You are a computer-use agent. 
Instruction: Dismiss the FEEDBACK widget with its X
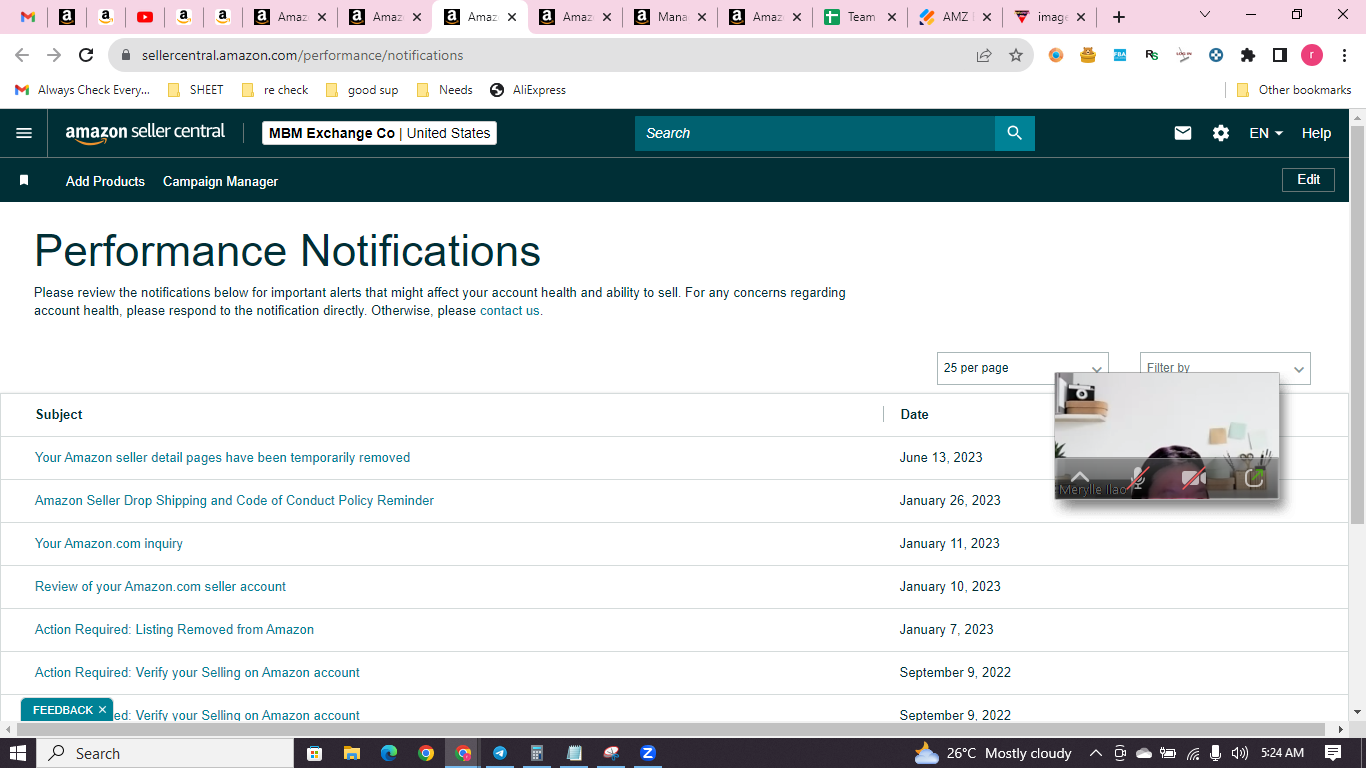102,710
